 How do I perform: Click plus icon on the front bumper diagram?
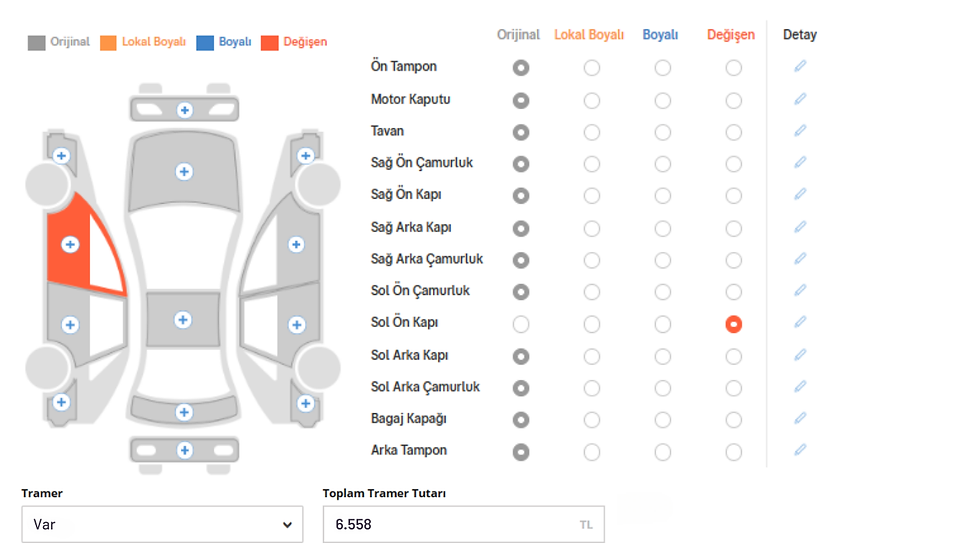click(184, 110)
